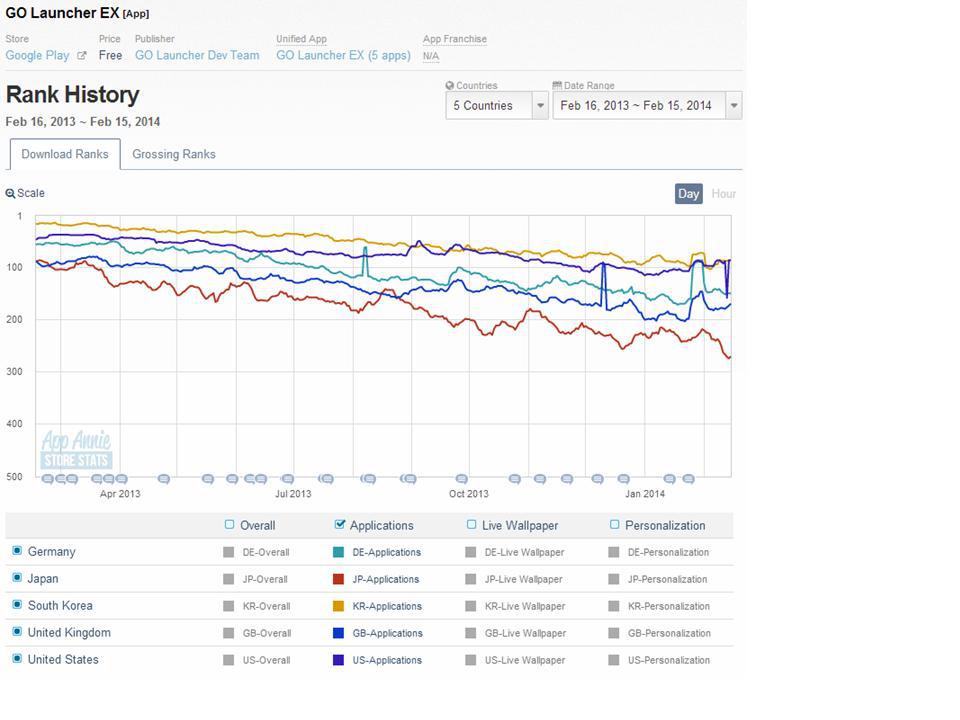The image size is (960, 720).
Task: Toggle the Japan country row icon
Action: (x=17, y=578)
